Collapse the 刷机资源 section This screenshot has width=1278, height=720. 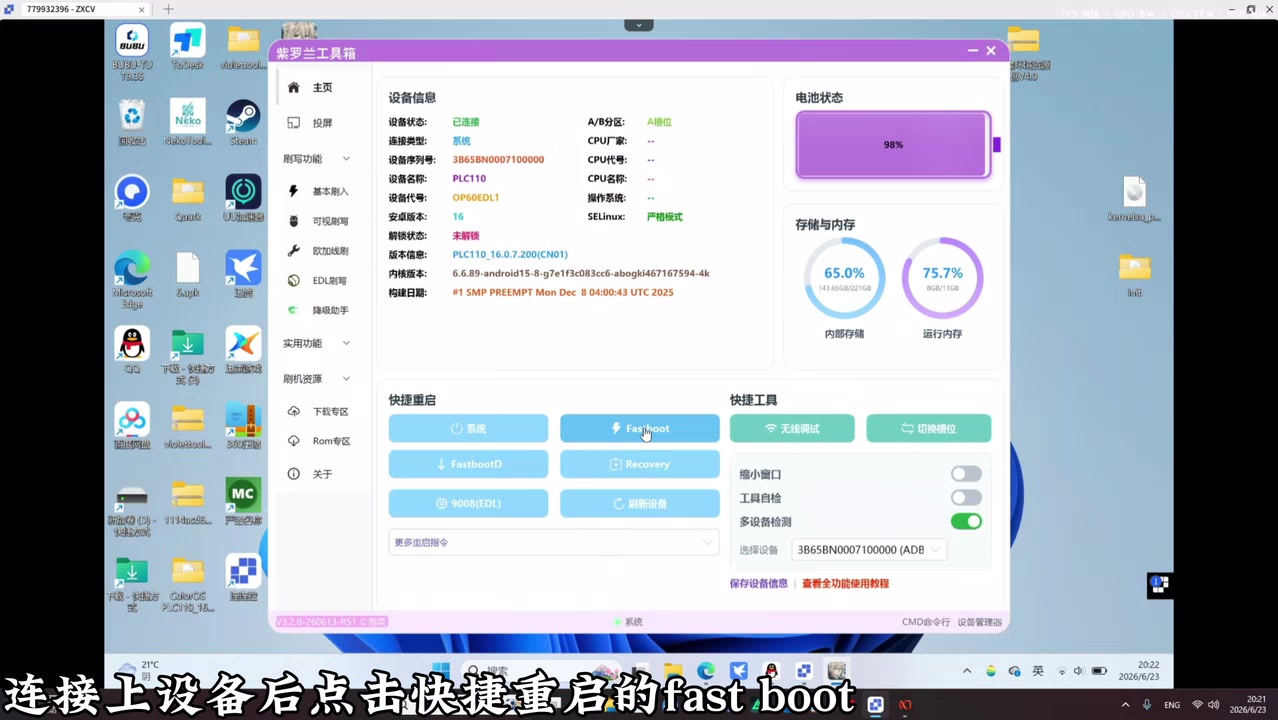tap(317, 379)
